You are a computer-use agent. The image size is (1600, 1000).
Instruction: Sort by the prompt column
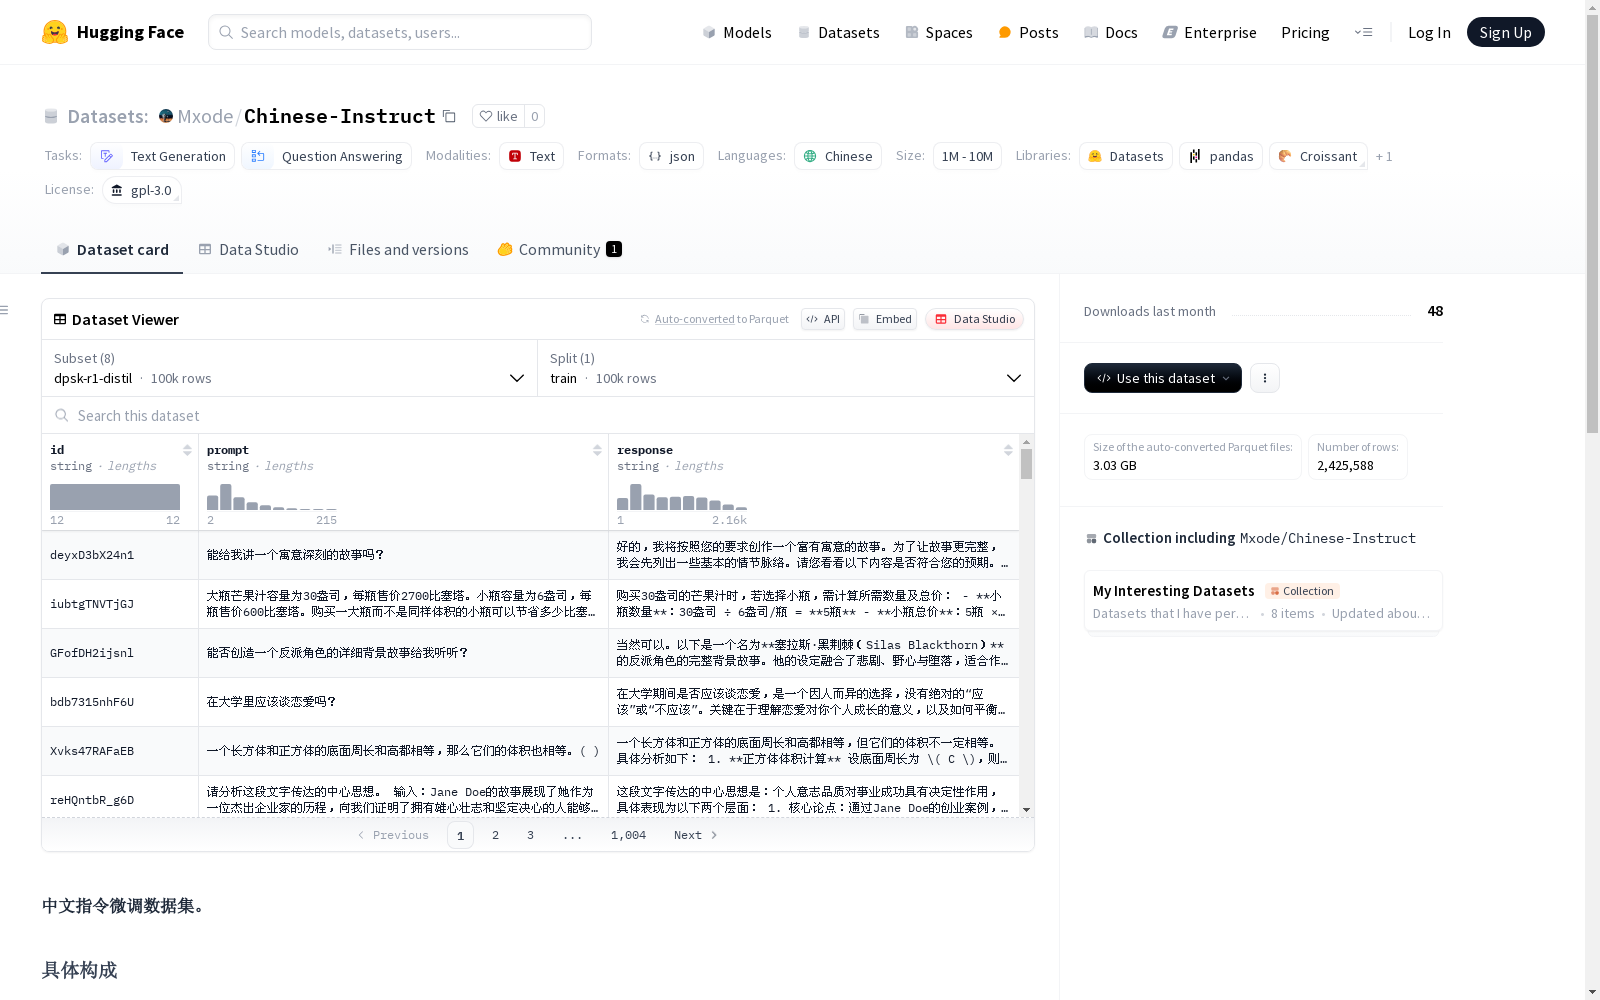point(597,450)
